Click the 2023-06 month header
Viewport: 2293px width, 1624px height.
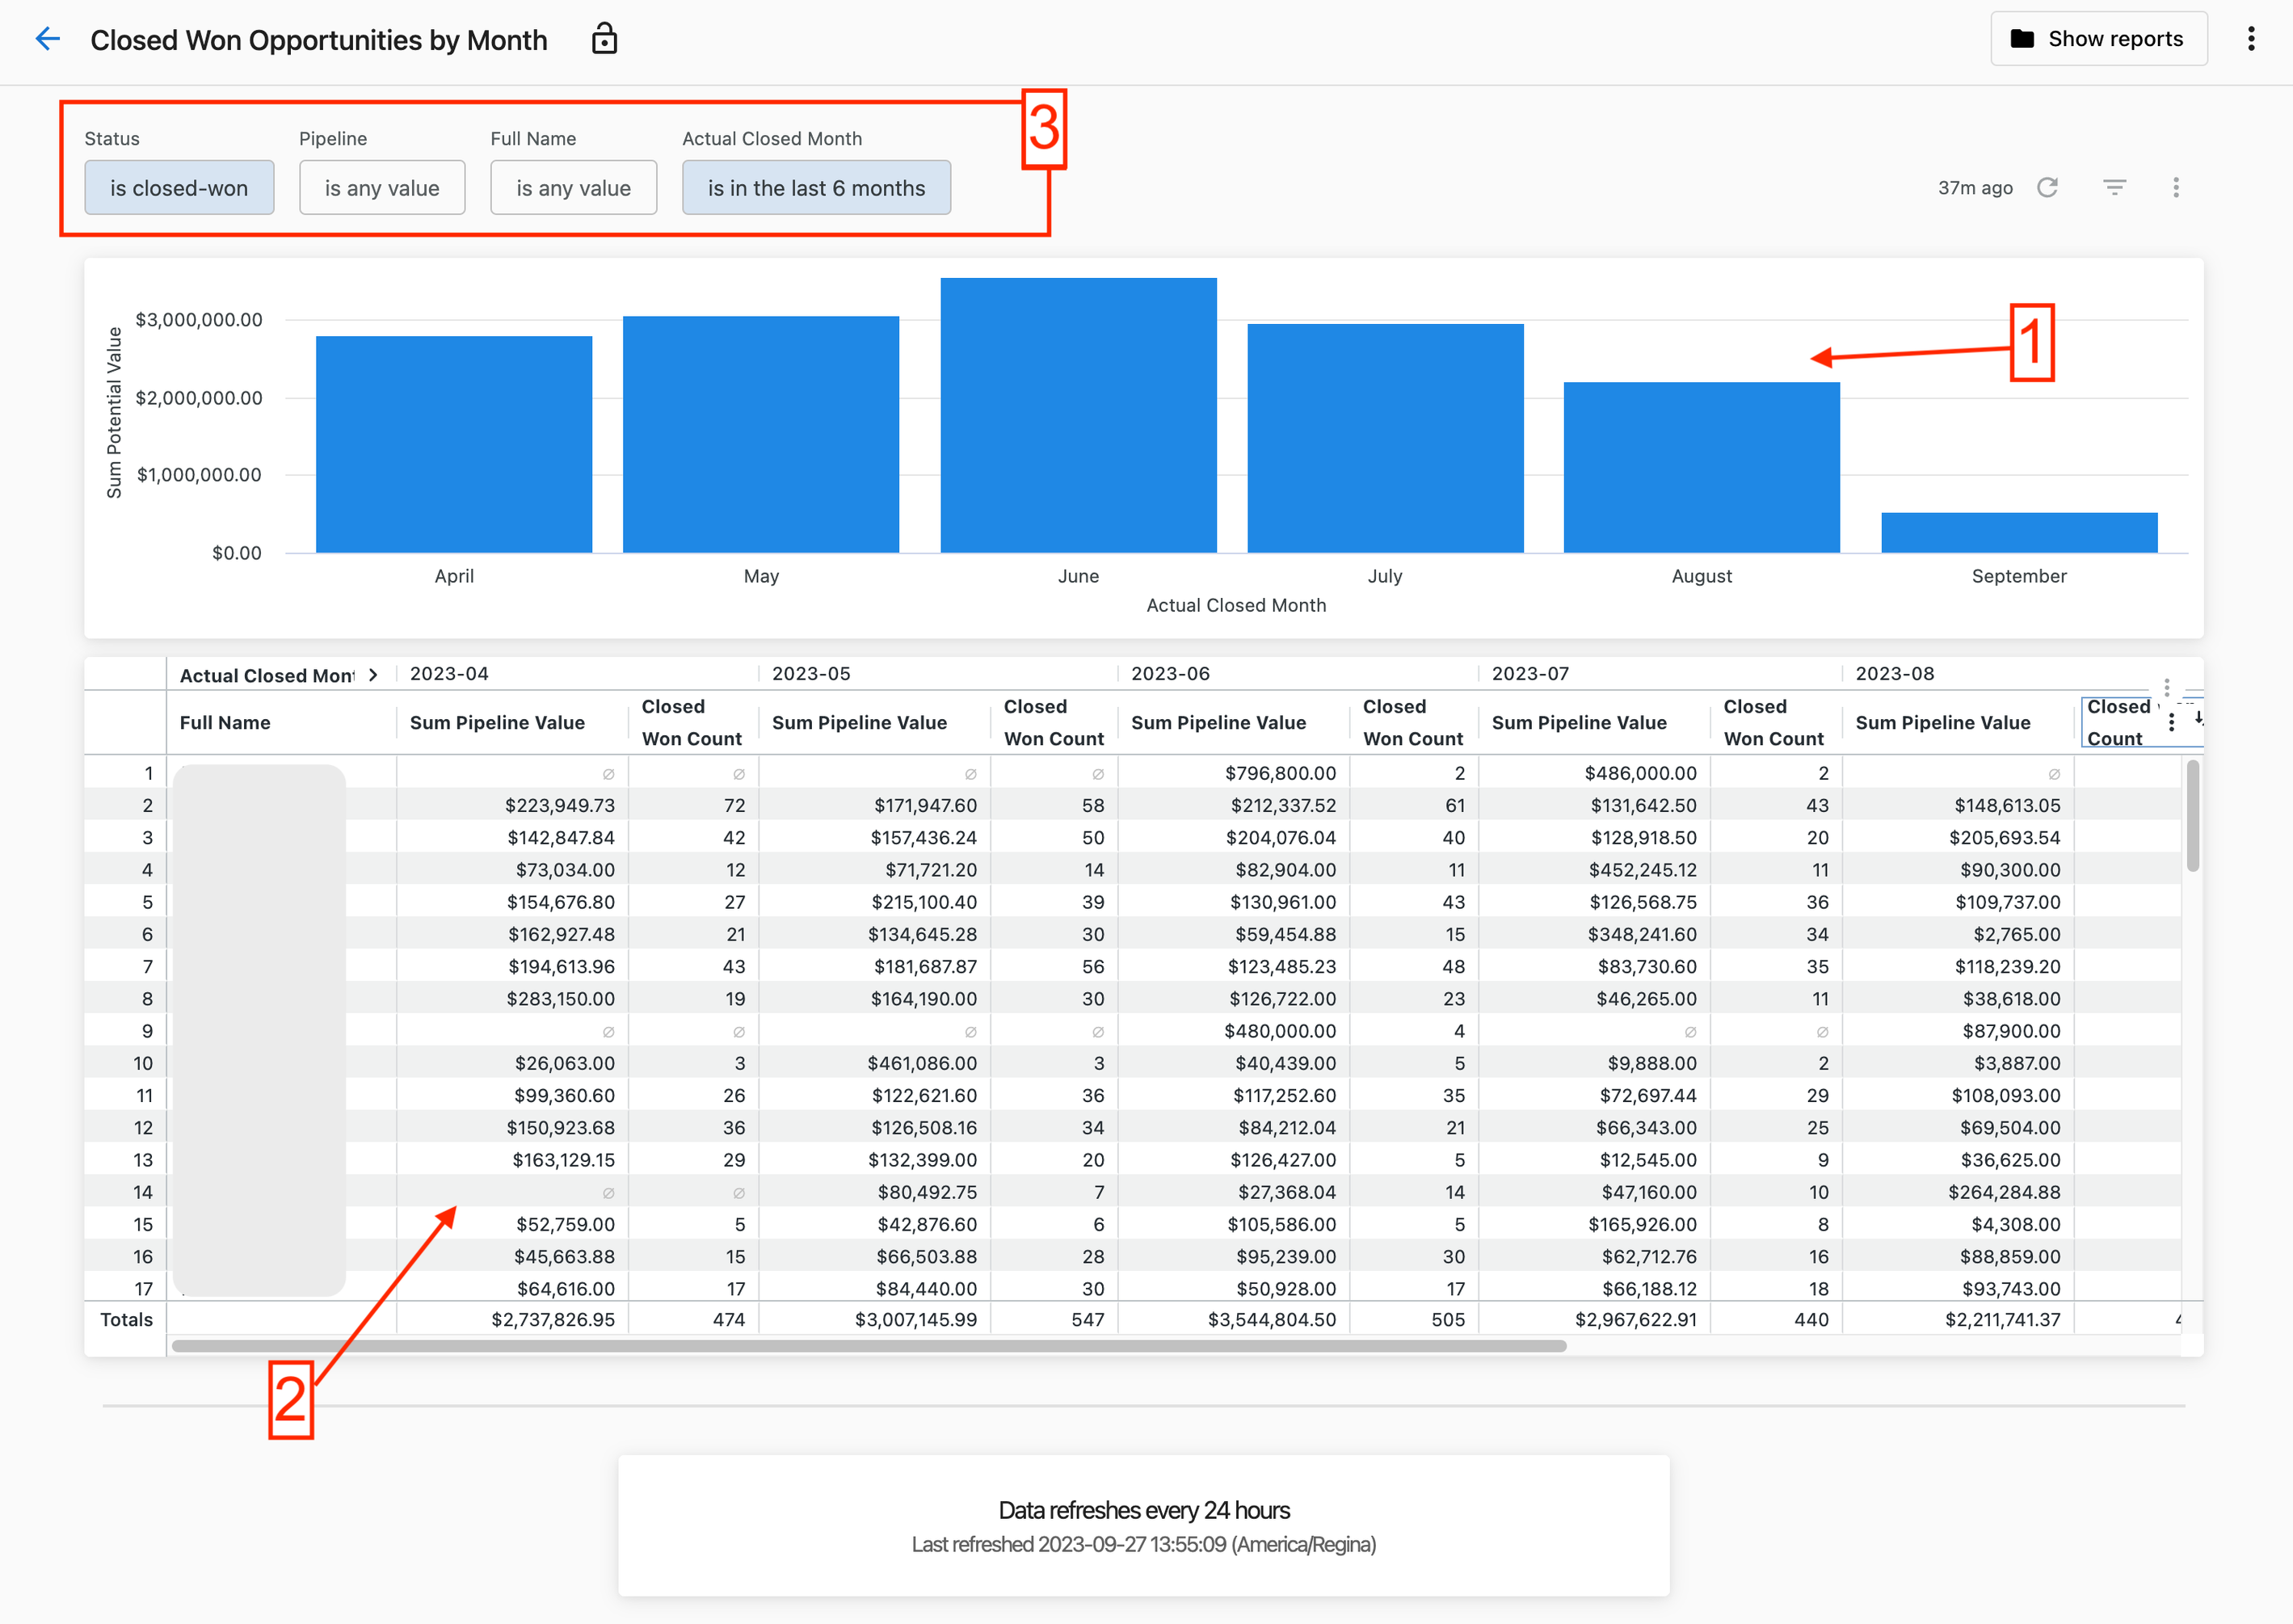coord(1170,673)
